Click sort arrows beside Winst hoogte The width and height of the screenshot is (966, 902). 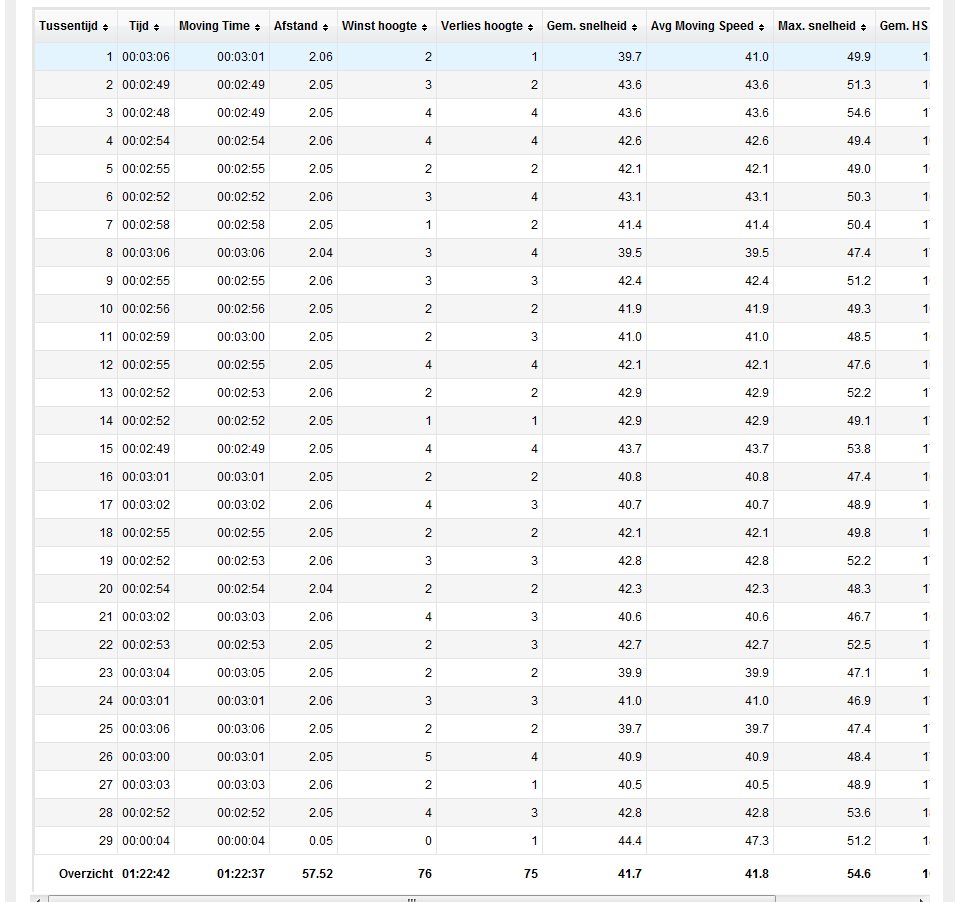click(424, 27)
